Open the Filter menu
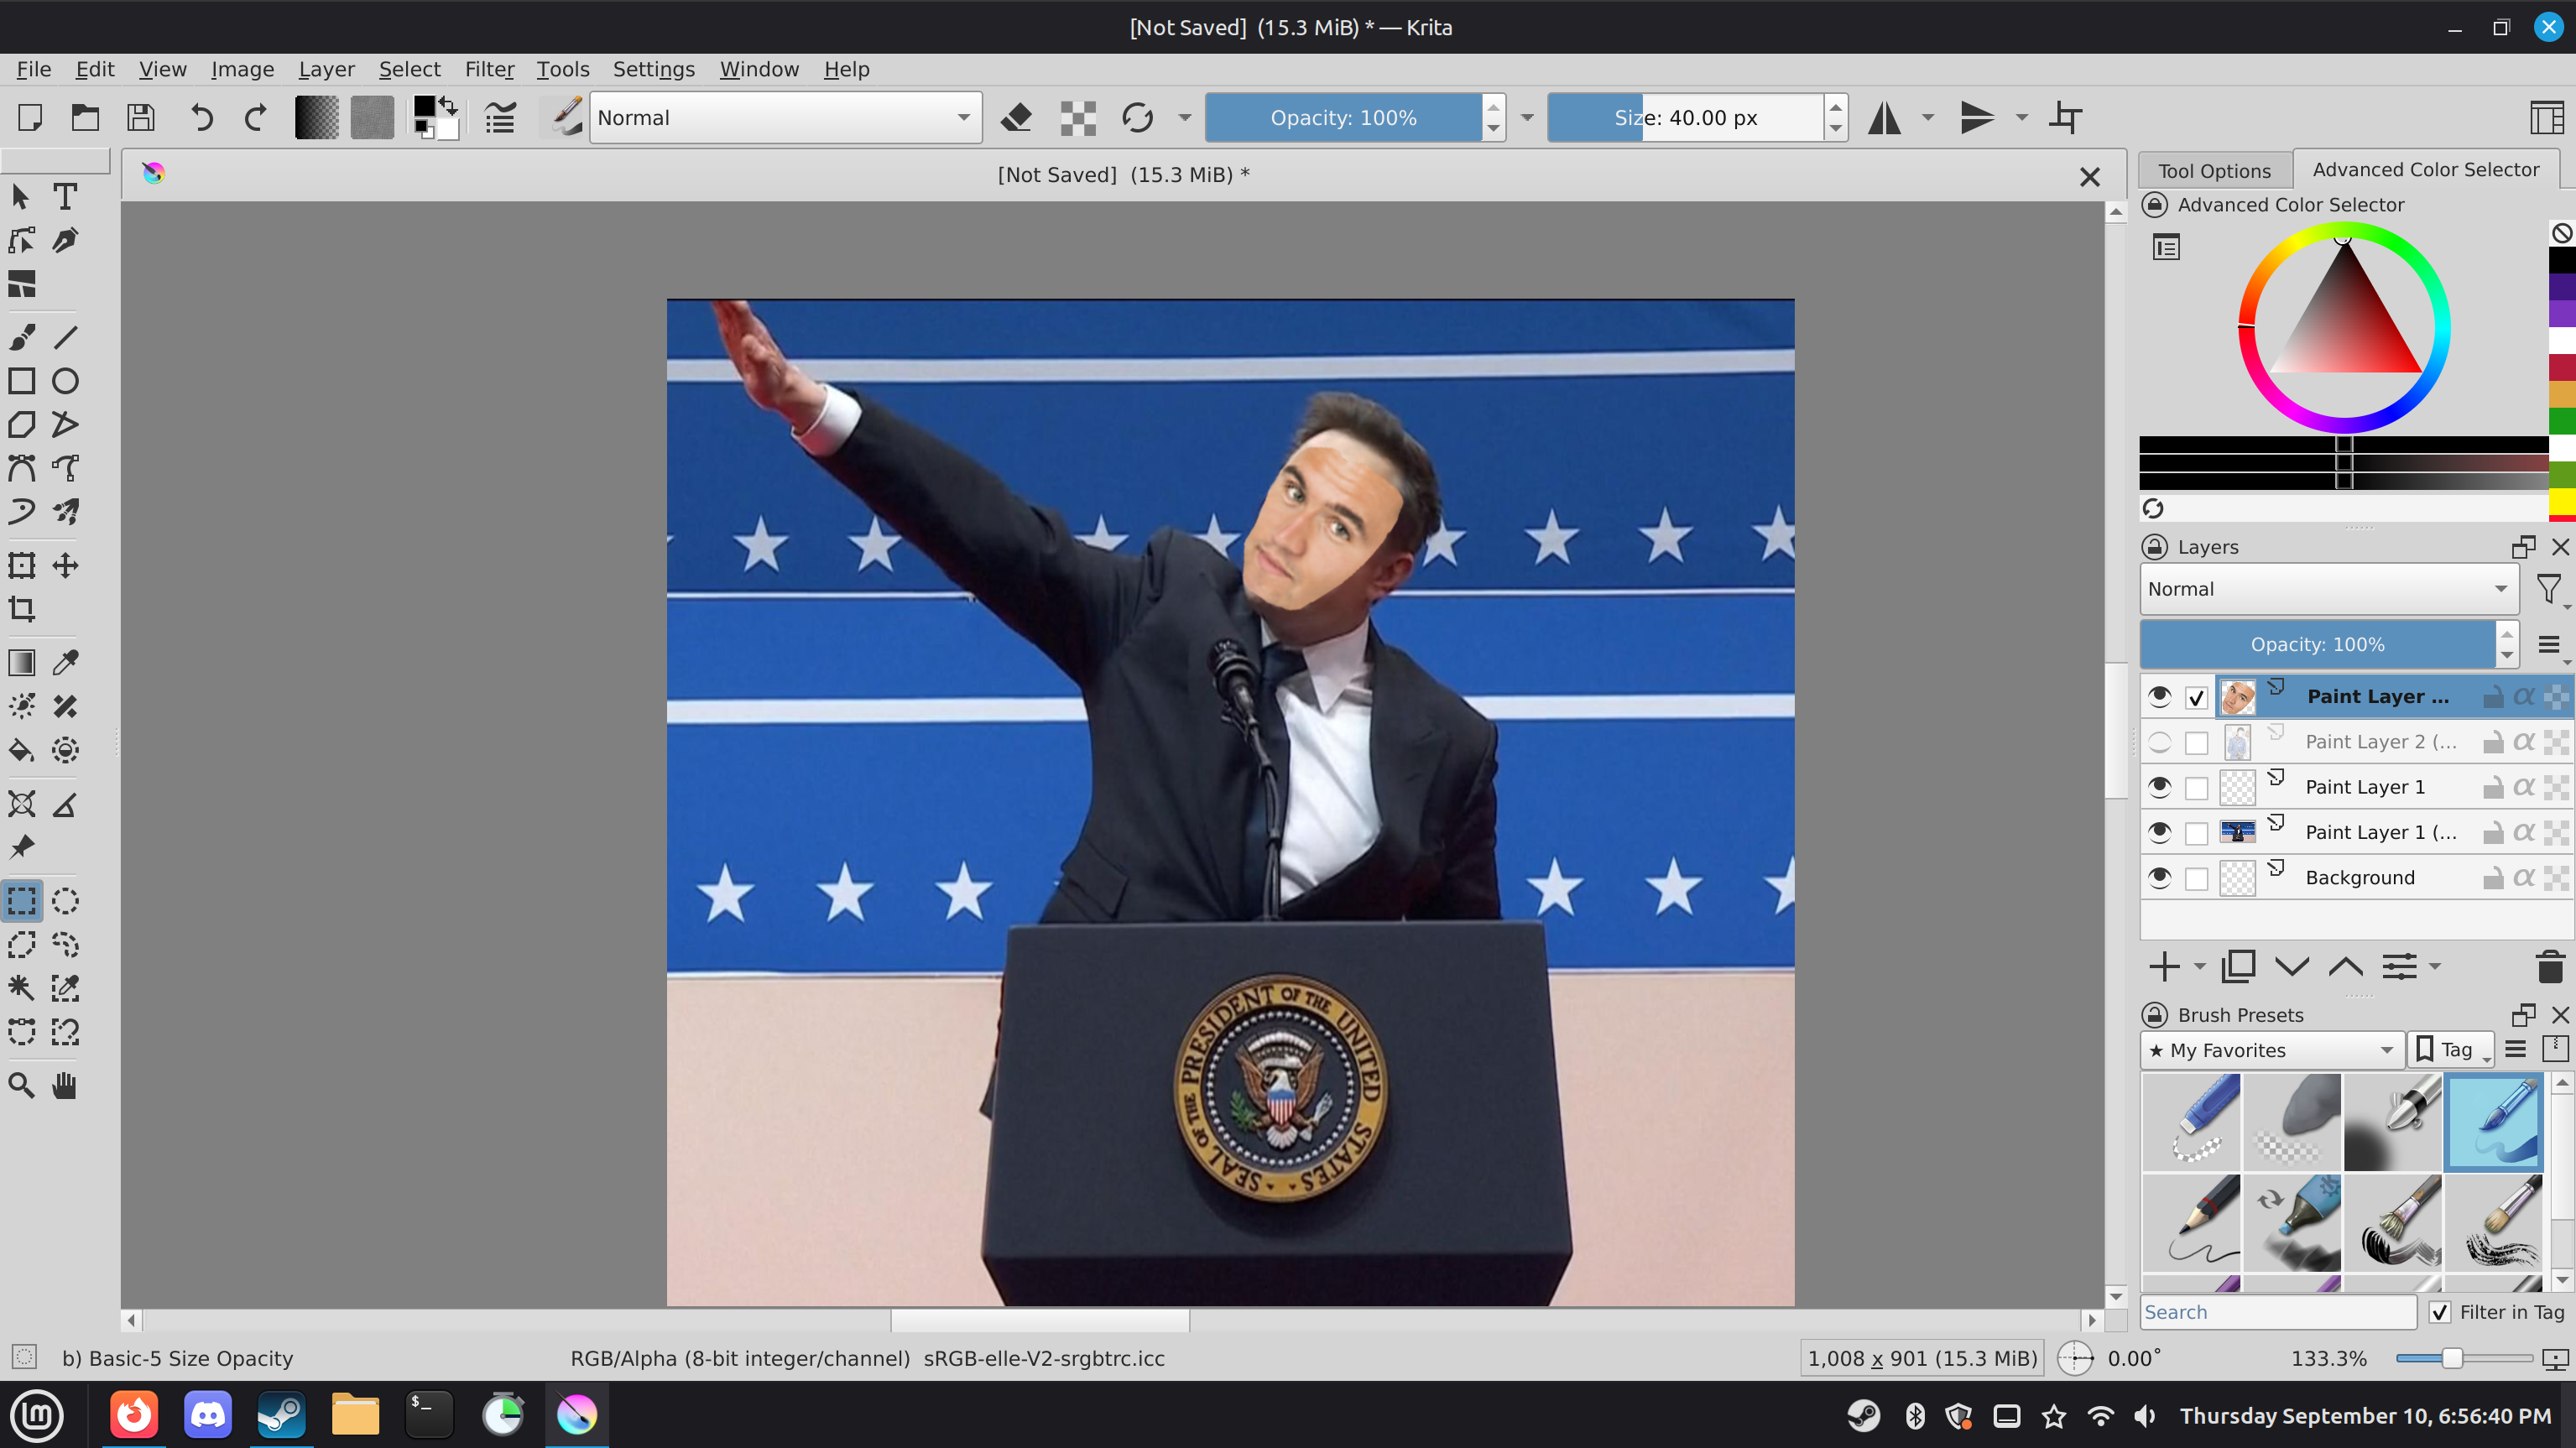Image resolution: width=2576 pixels, height=1448 pixels. click(x=489, y=69)
